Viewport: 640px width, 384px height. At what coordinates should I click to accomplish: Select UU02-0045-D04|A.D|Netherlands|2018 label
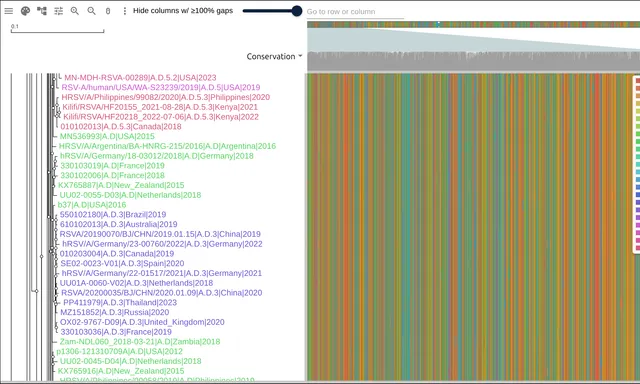[130, 362]
